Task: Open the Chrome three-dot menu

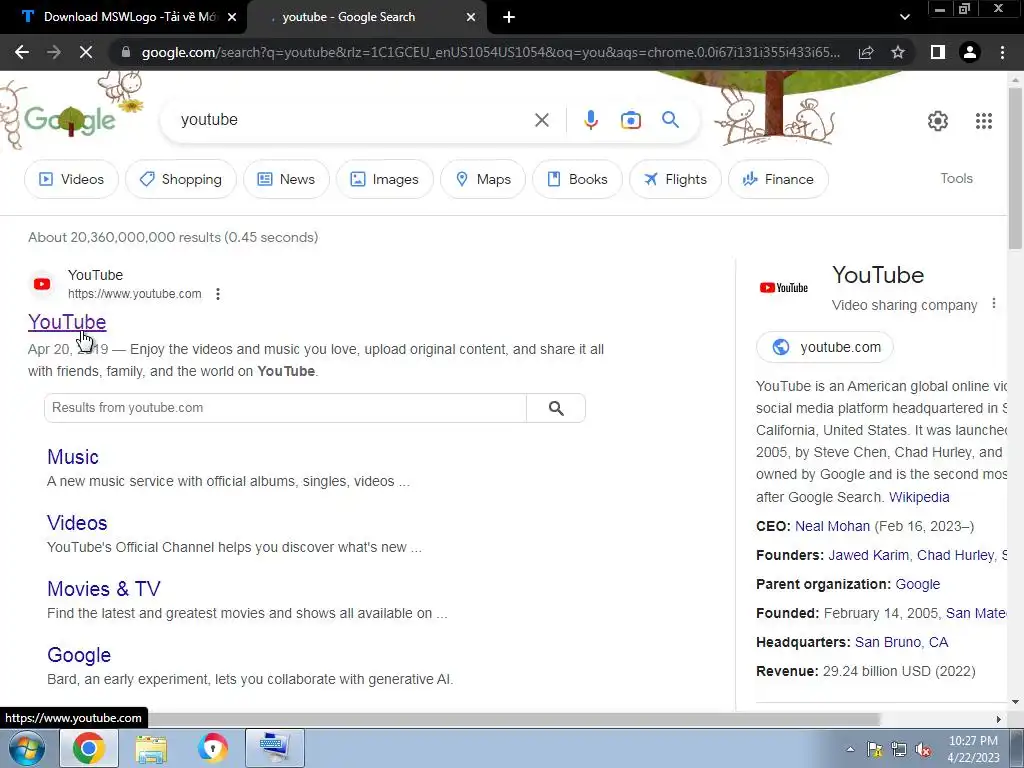Action: click(x=1002, y=52)
